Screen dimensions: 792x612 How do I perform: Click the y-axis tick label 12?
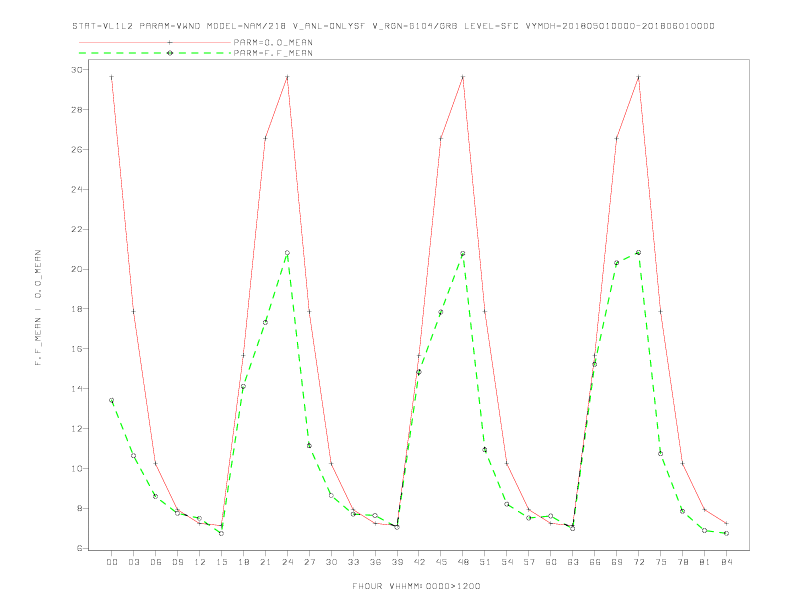click(77, 429)
